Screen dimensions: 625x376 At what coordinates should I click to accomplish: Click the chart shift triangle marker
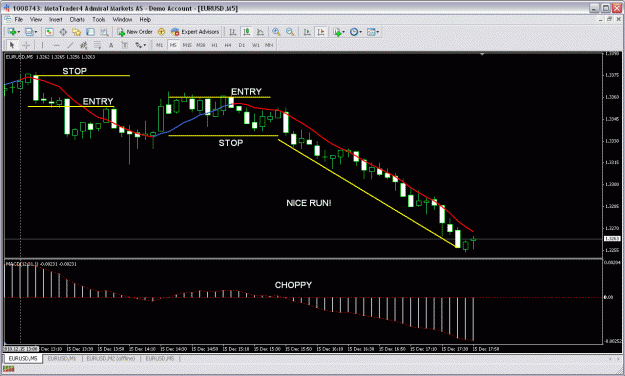click(x=482, y=54)
